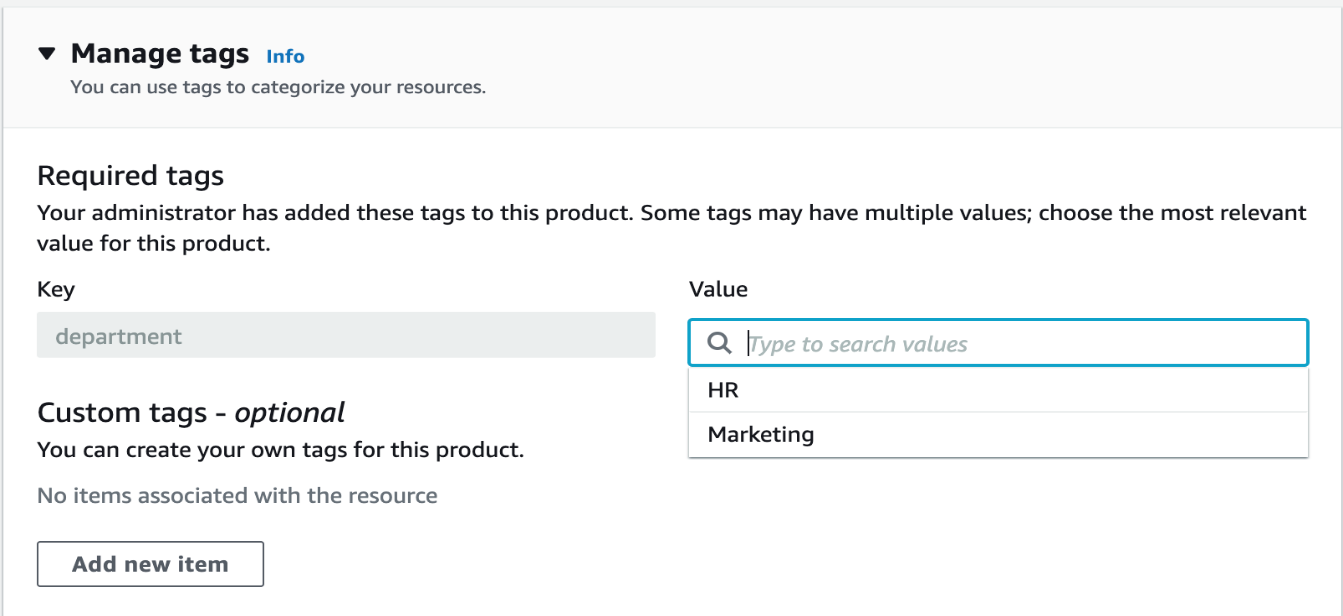Click 'You can create your own tags' text

280,450
